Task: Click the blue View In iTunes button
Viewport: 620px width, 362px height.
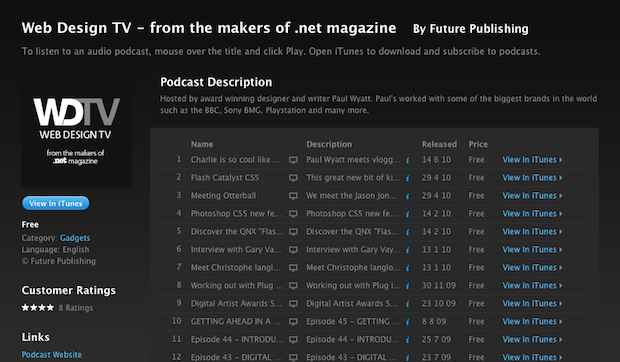Action: (56, 203)
